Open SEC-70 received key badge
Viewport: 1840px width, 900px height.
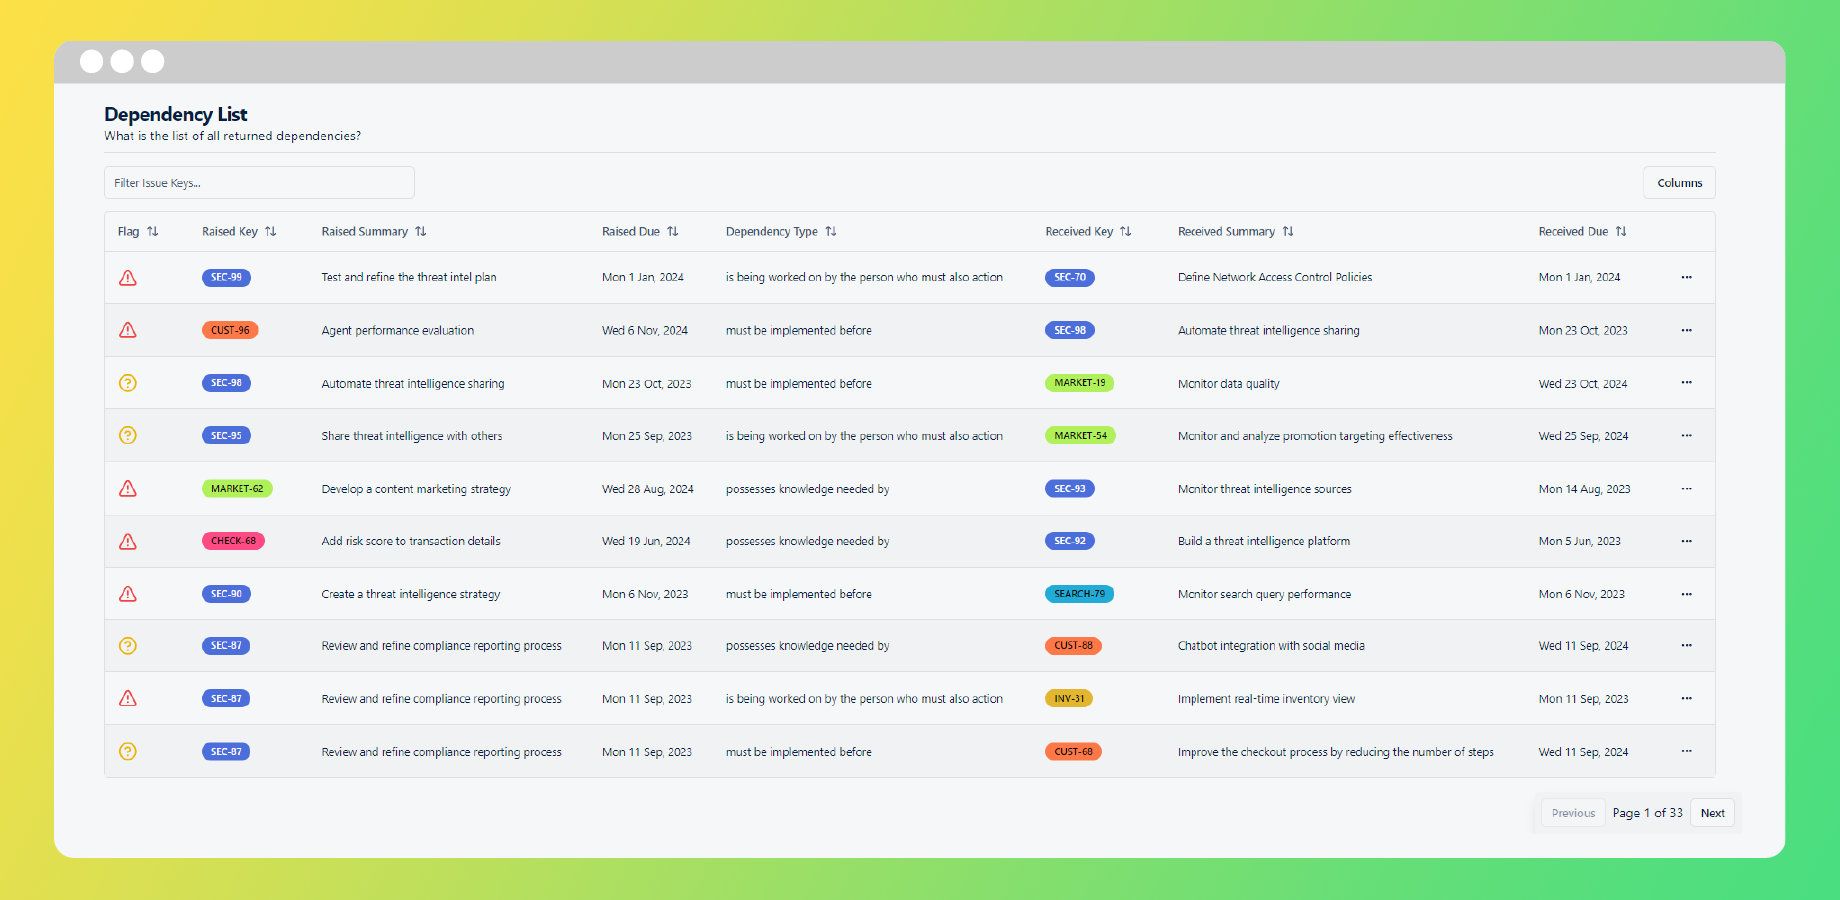(1070, 277)
